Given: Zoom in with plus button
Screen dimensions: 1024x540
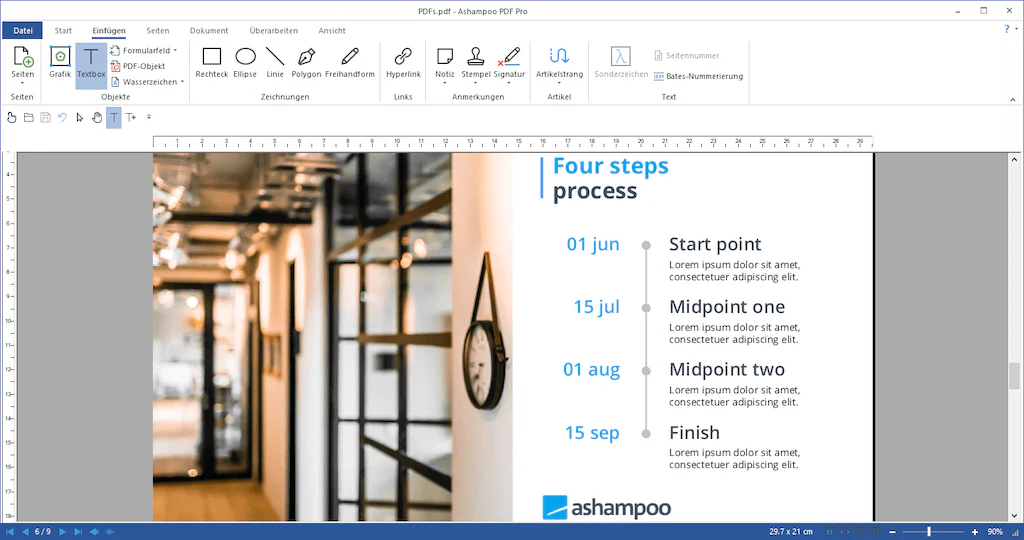Looking at the screenshot, I should coord(975,532).
